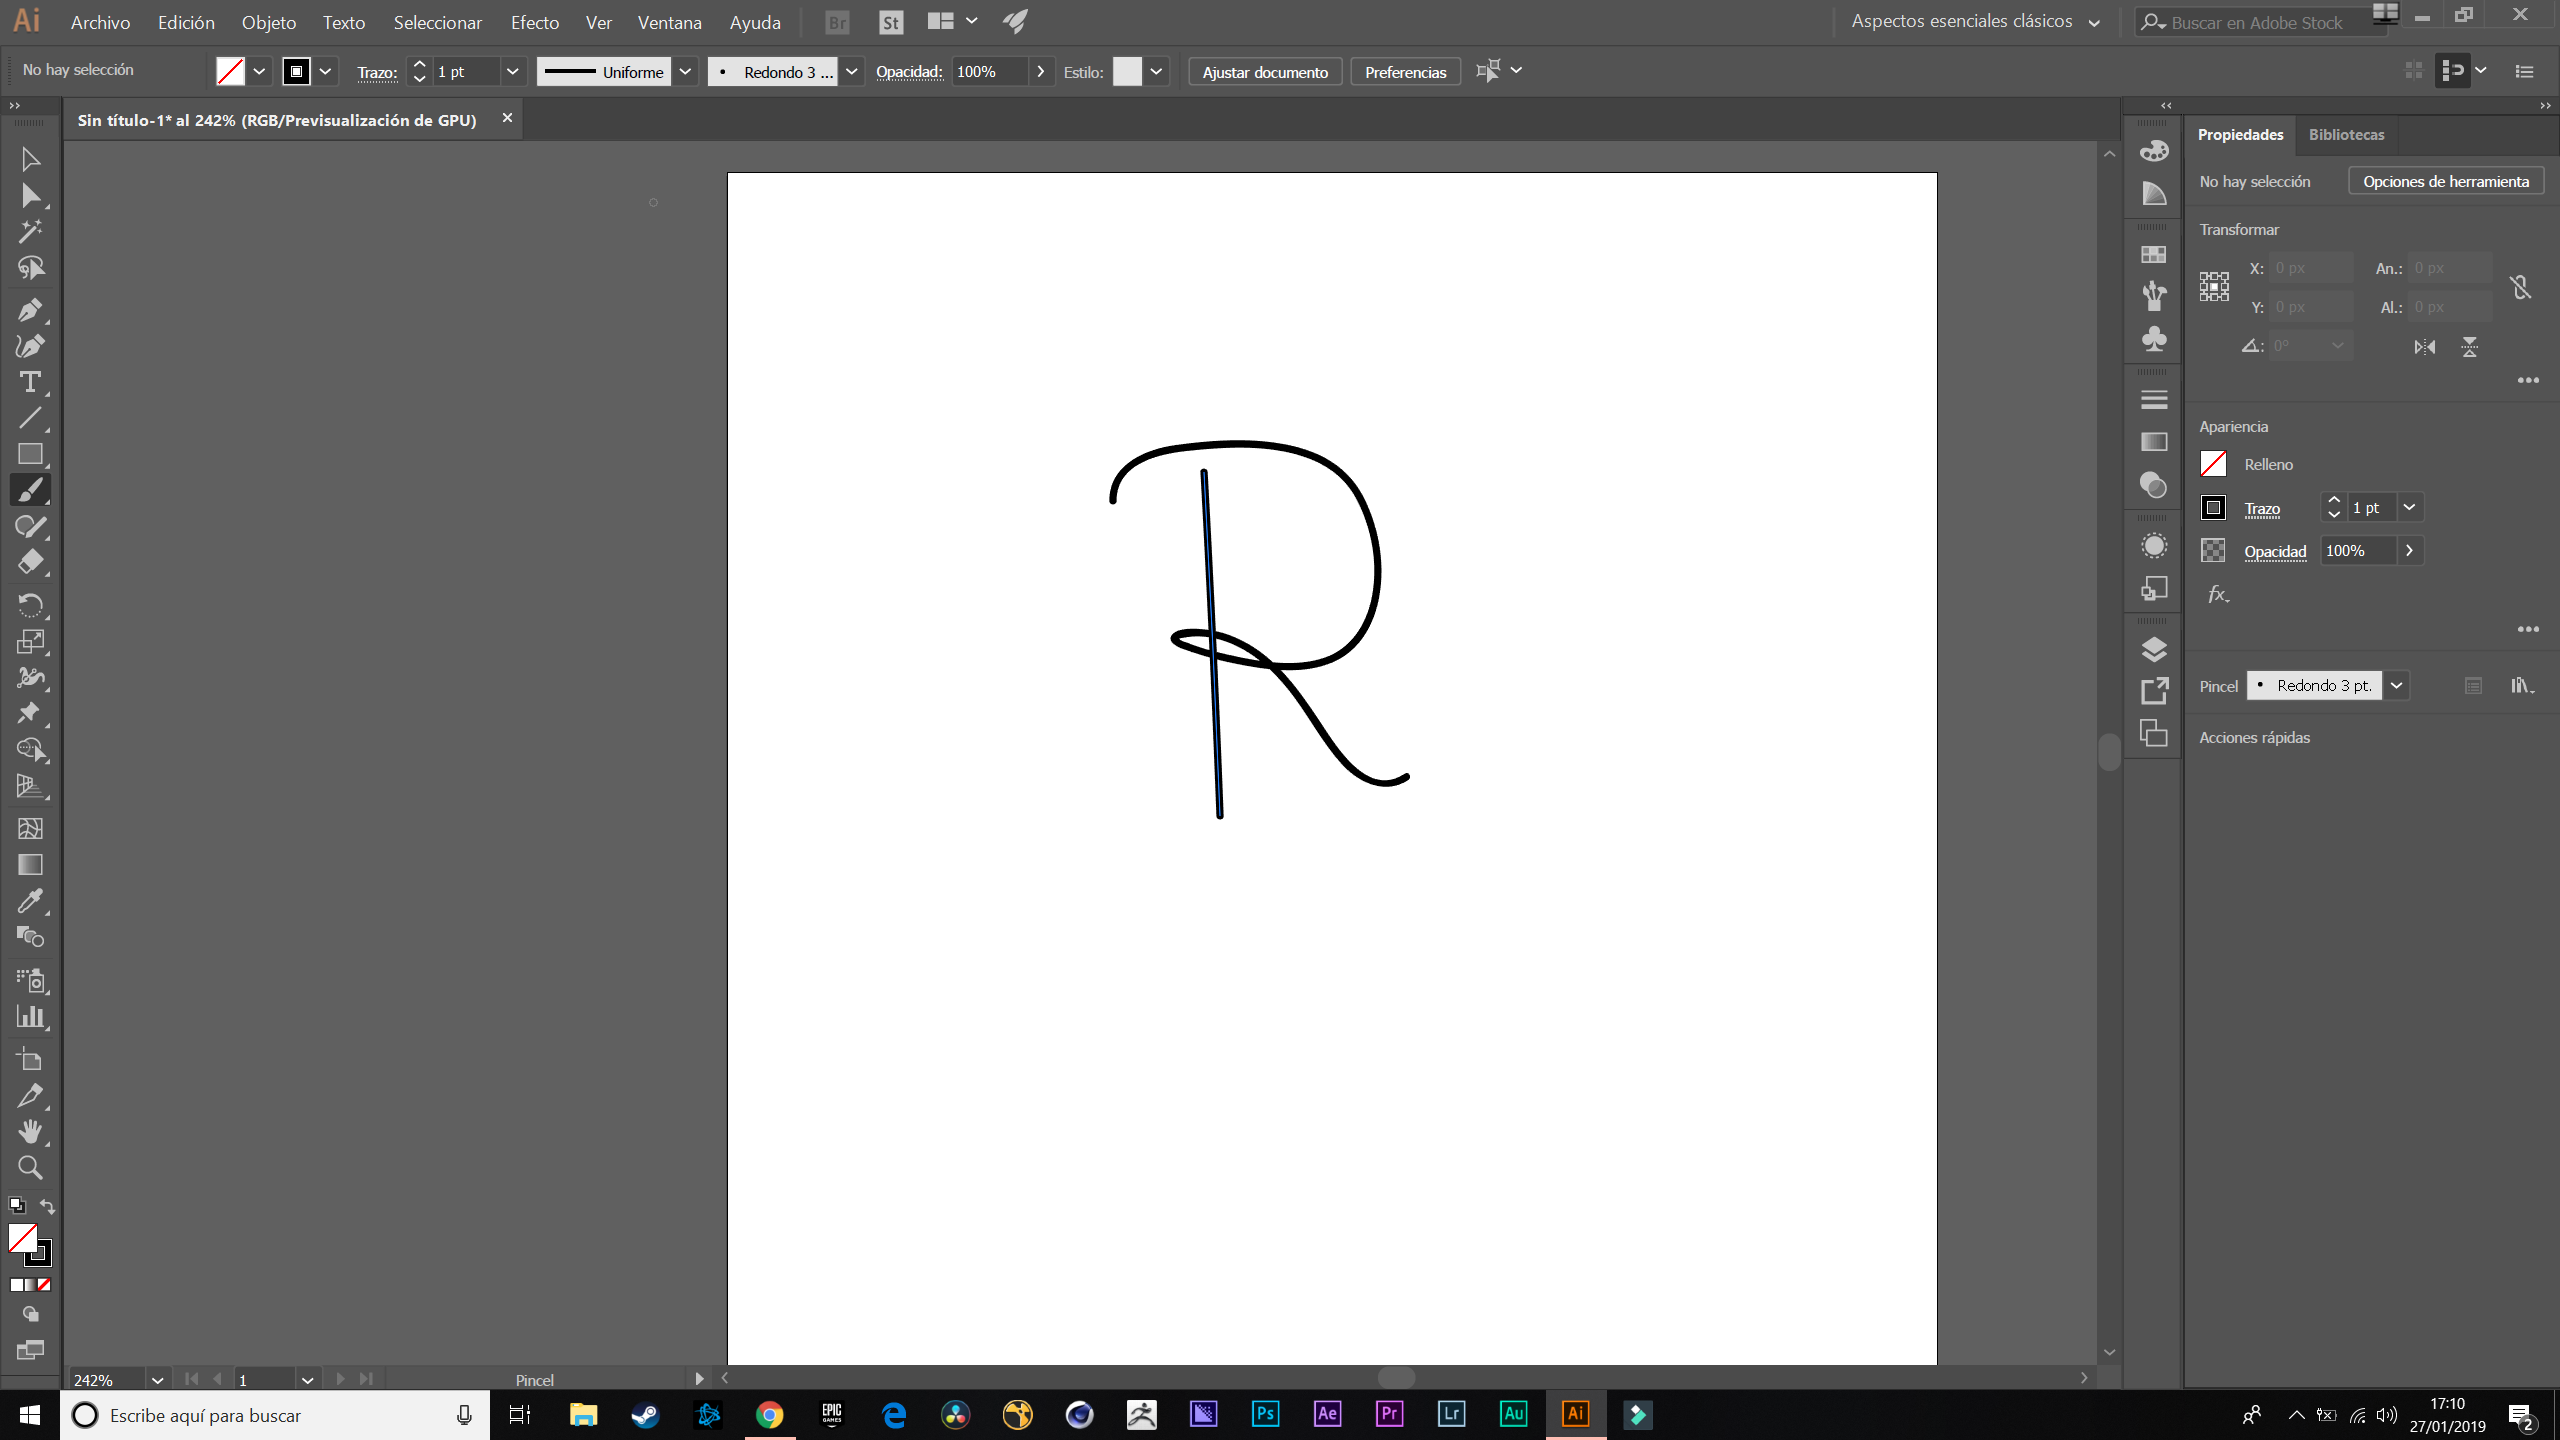This screenshot has width=2560, height=1440.
Task: Toggle flip horizontal in Transformar
Action: (x=2425, y=347)
